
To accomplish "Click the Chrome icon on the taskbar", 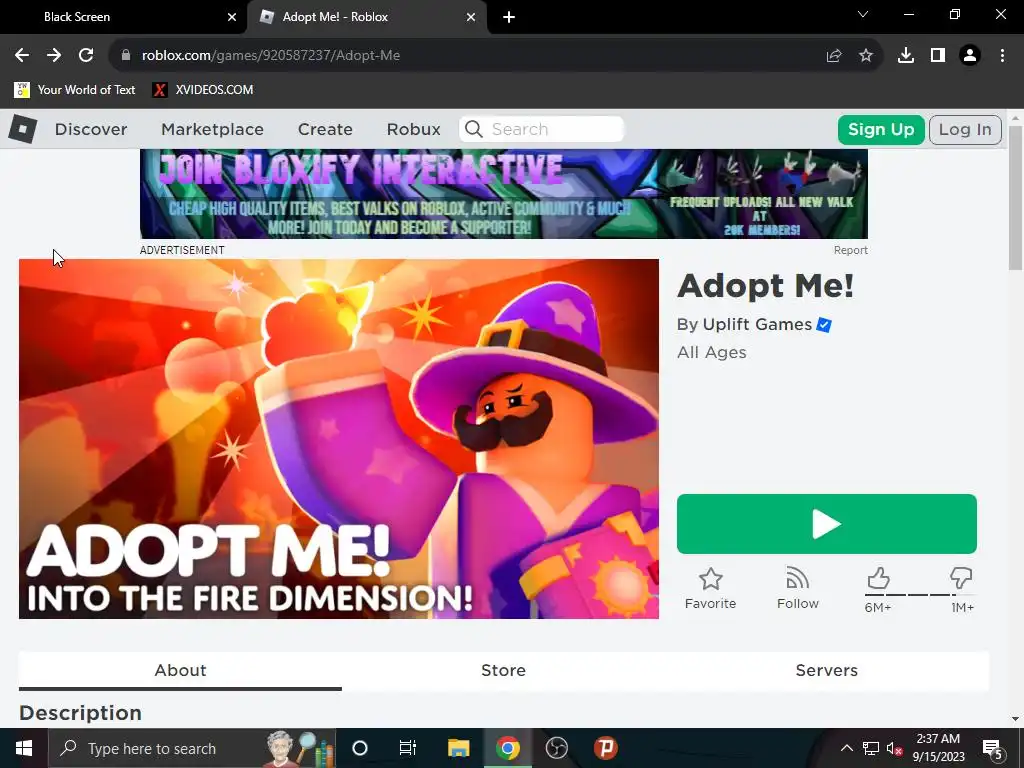I will [x=507, y=748].
